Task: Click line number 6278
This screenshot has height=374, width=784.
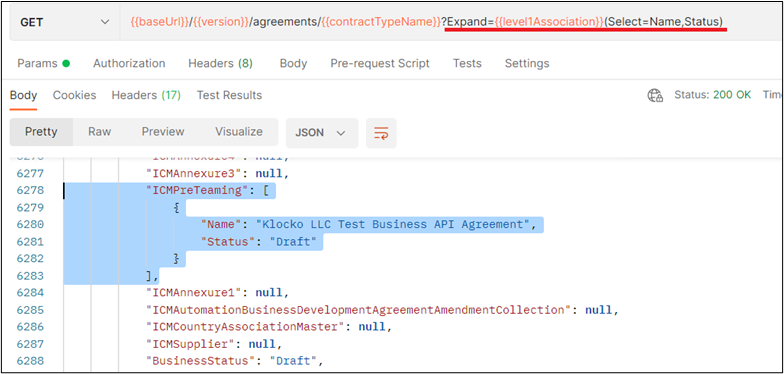Action: point(30,190)
